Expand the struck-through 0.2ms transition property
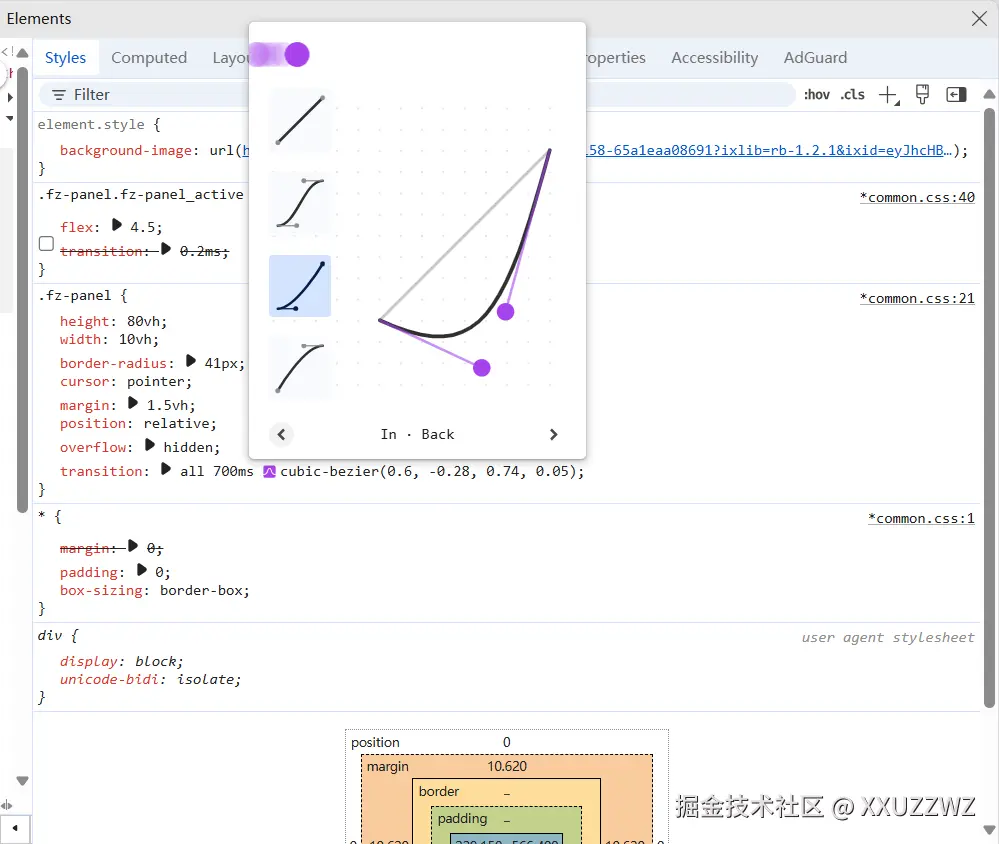999x844 pixels. [166, 249]
